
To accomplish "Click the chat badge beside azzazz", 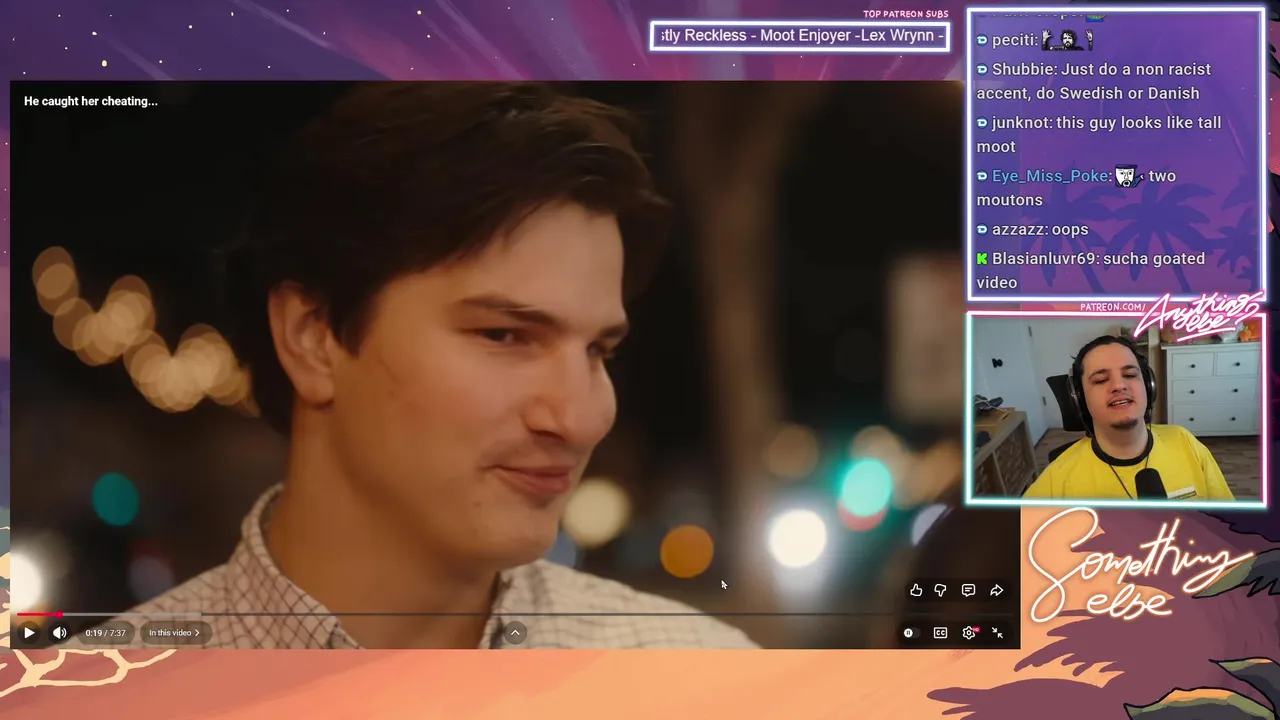I will pos(982,230).
